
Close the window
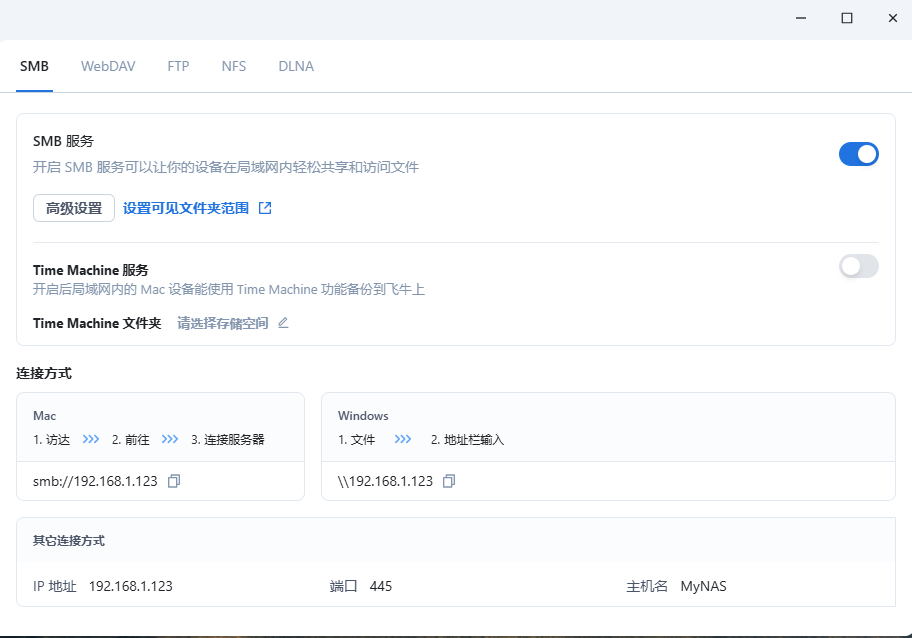click(893, 18)
